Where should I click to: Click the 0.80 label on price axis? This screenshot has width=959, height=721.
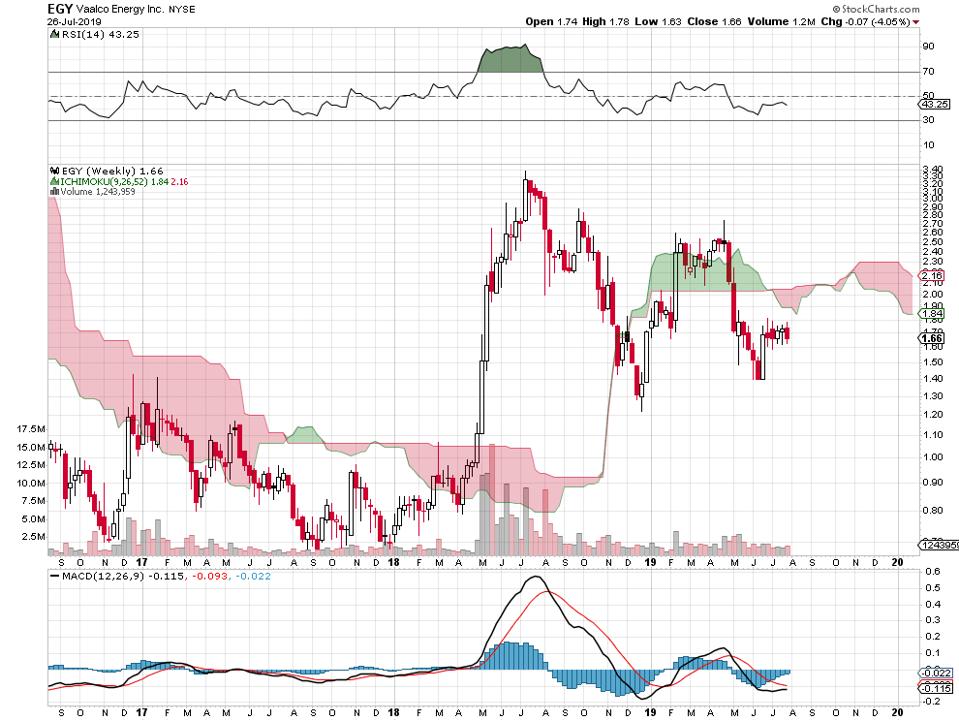point(932,511)
